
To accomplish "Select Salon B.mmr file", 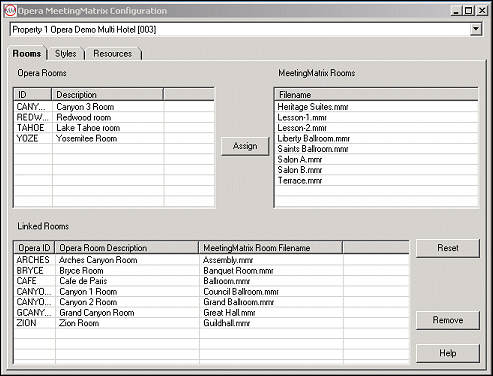I will 376,170.
